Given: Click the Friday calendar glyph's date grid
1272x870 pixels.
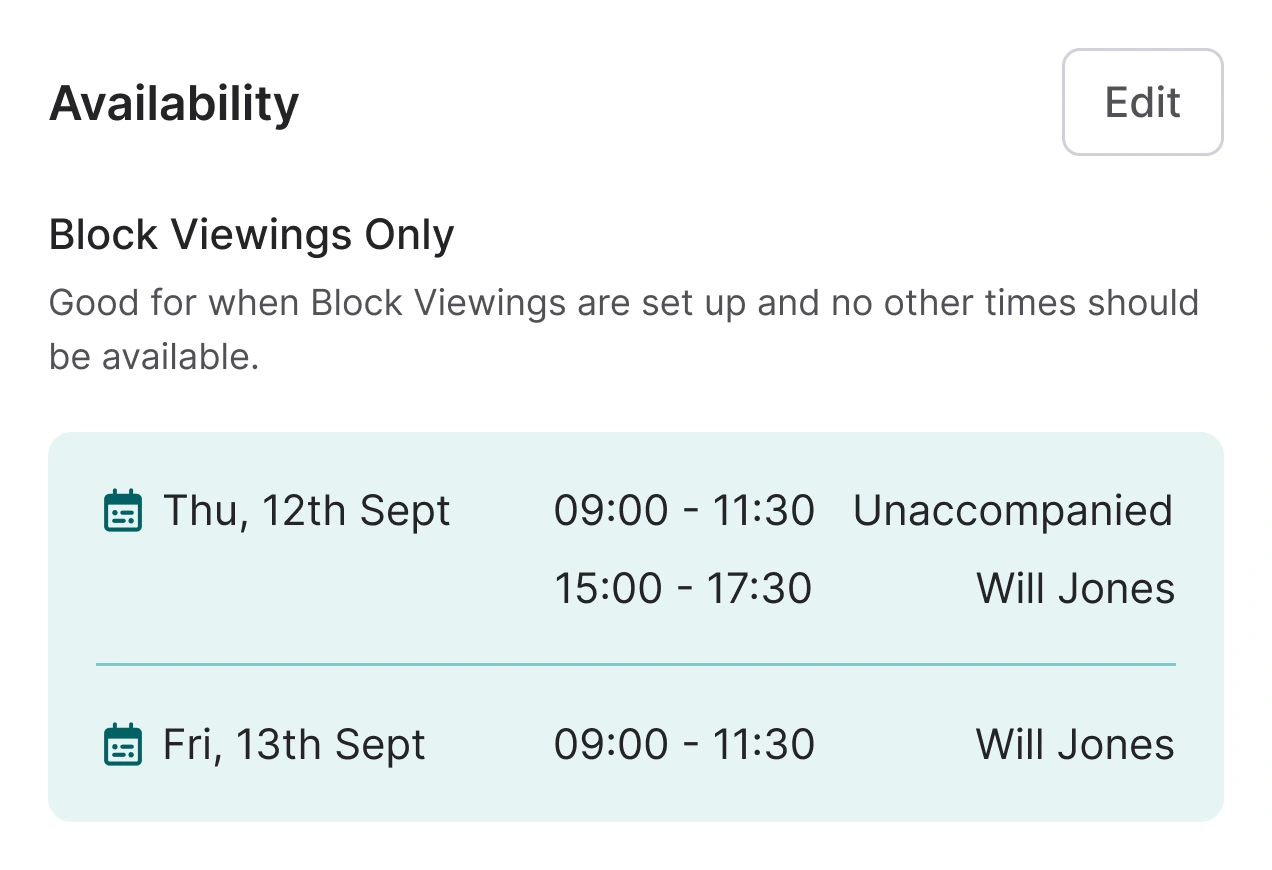Looking at the screenshot, I should click(122, 750).
